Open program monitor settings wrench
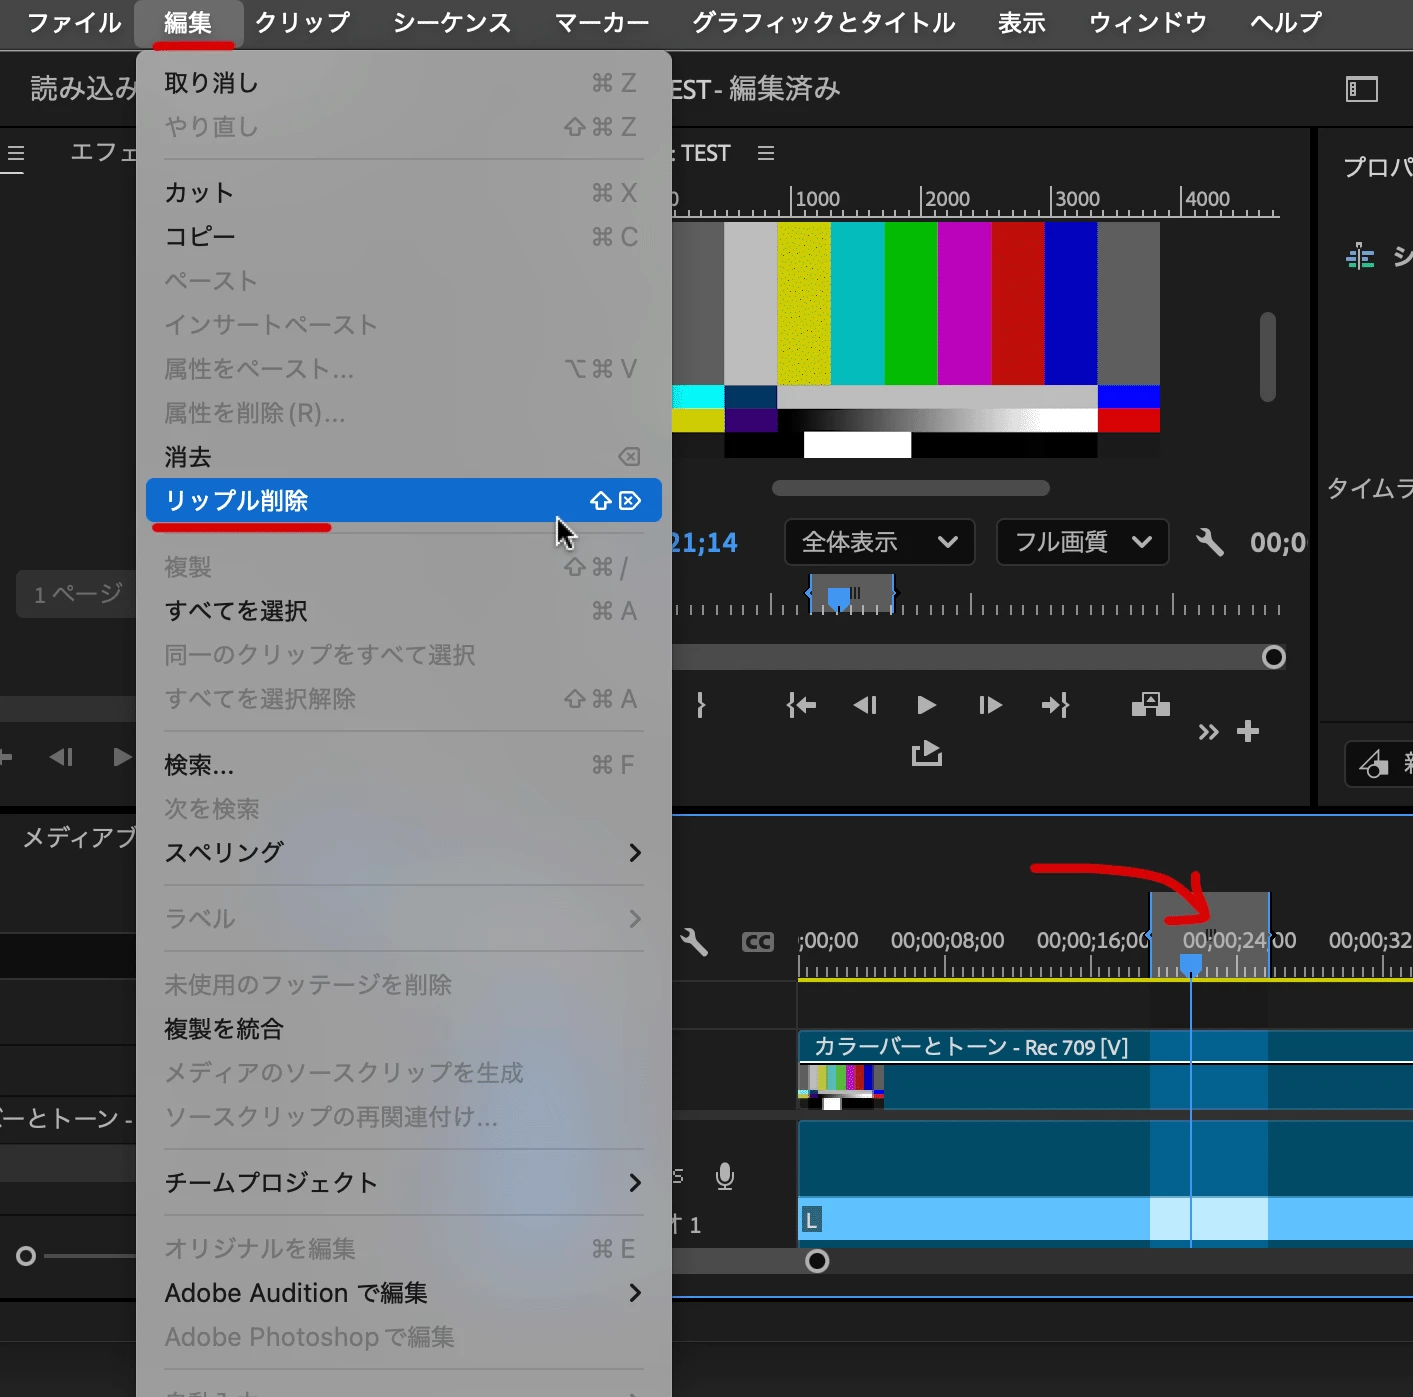 click(x=1210, y=542)
